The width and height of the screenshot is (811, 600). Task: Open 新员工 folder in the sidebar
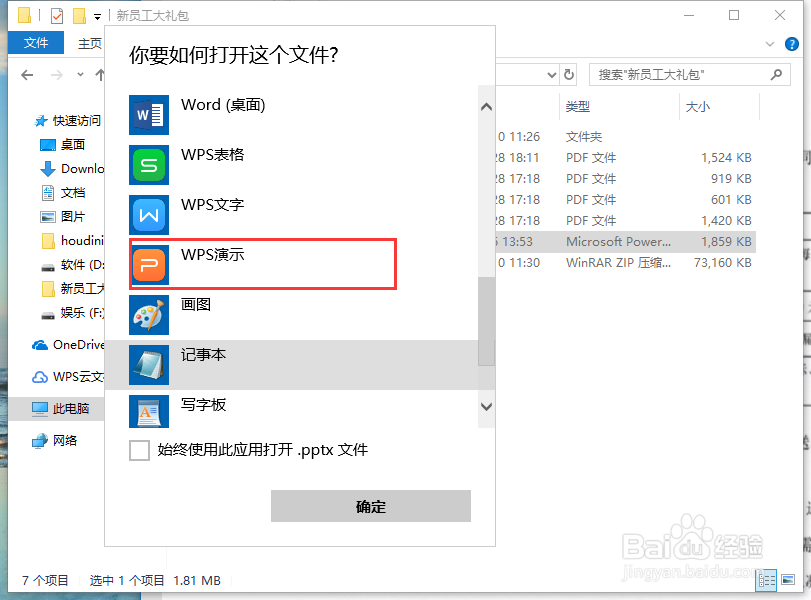click(x=72, y=288)
